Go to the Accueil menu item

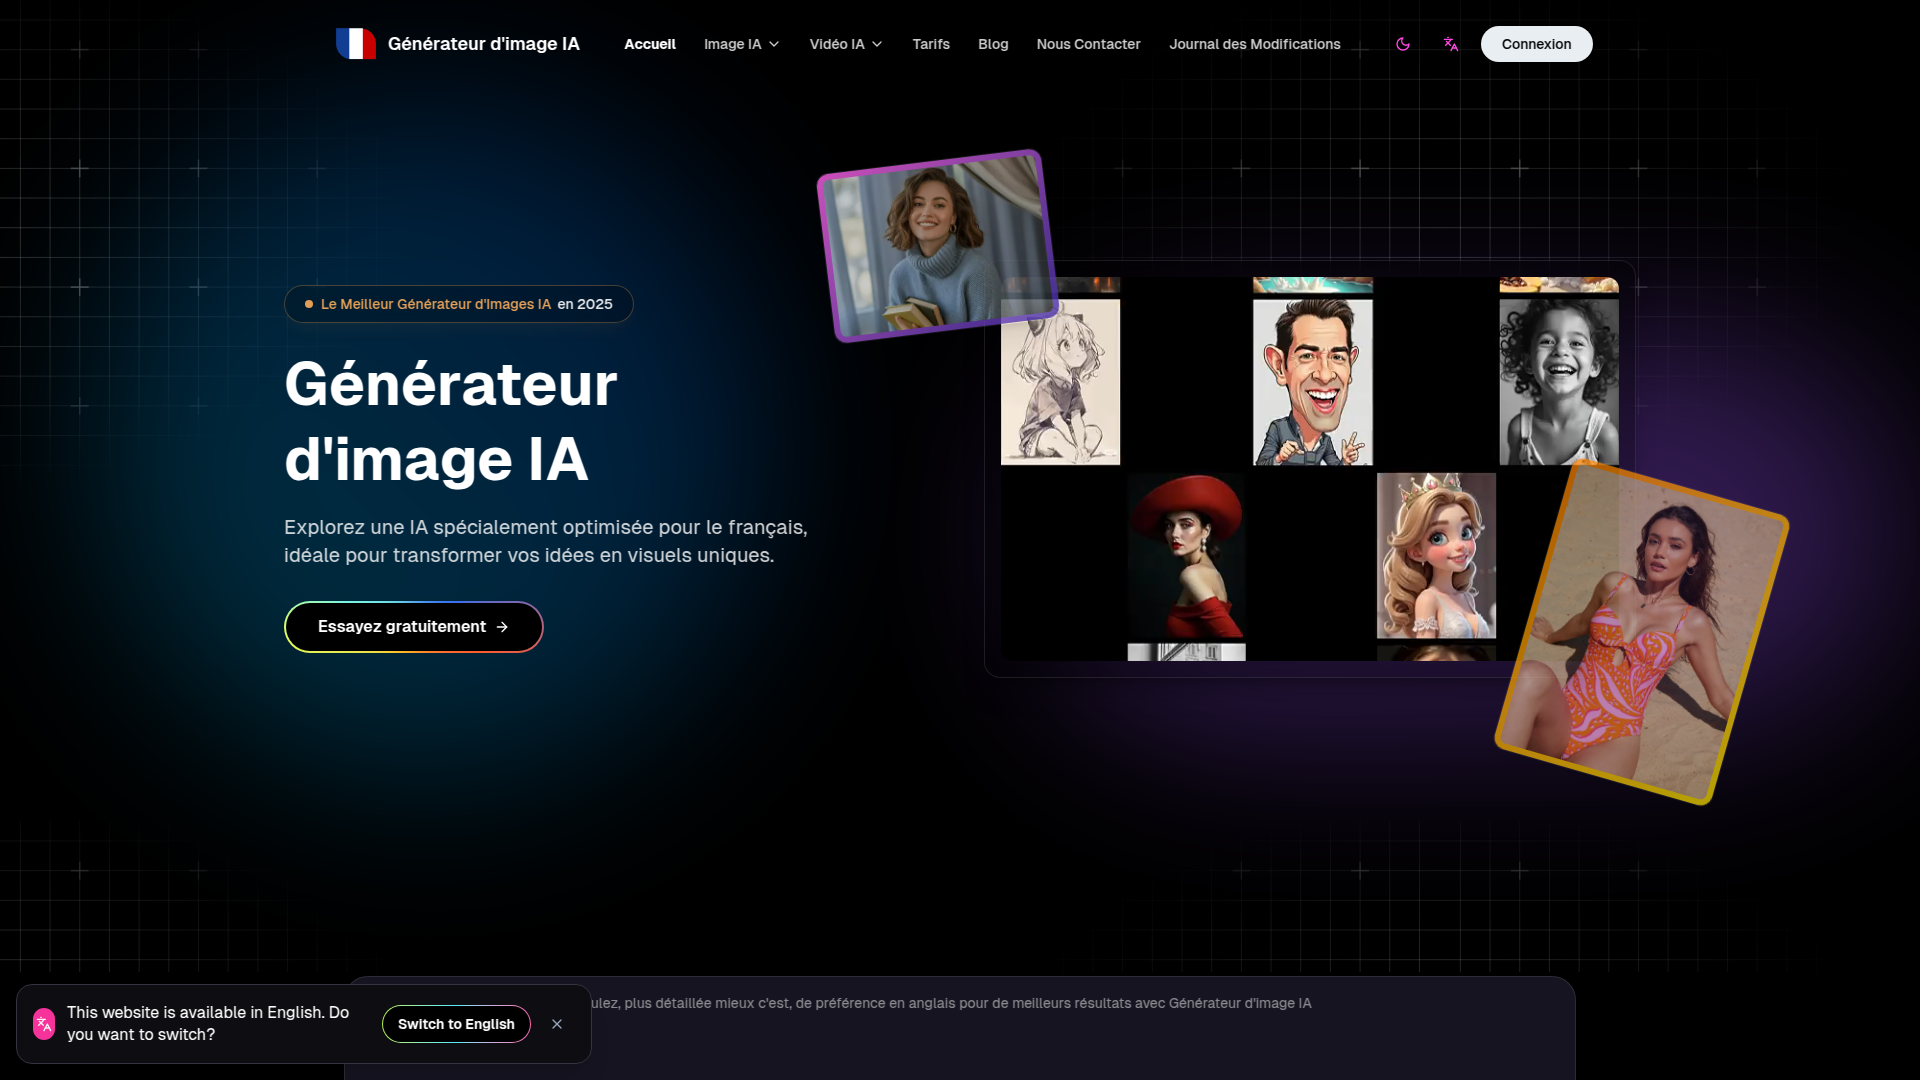click(650, 44)
